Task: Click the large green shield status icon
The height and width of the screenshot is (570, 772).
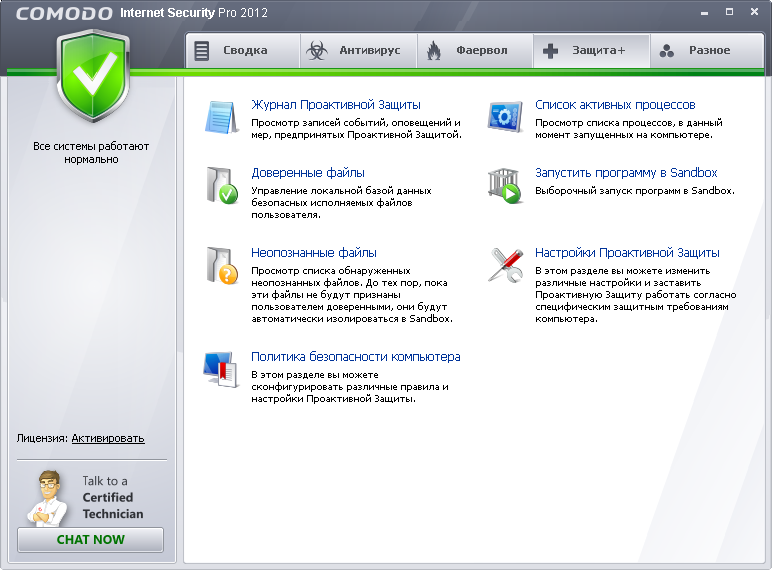Action: 92,77
